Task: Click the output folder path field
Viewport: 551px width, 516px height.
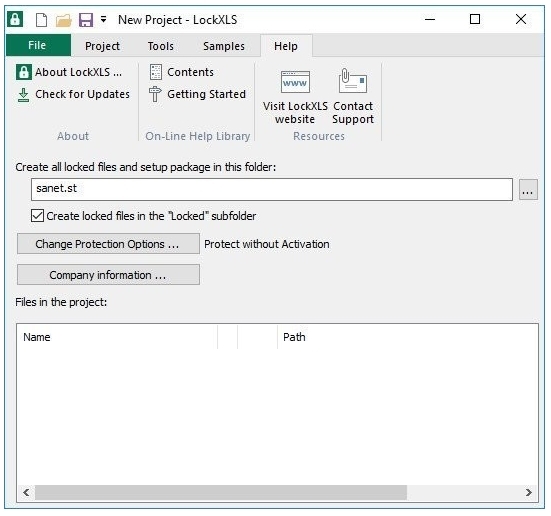Action: [x=272, y=189]
